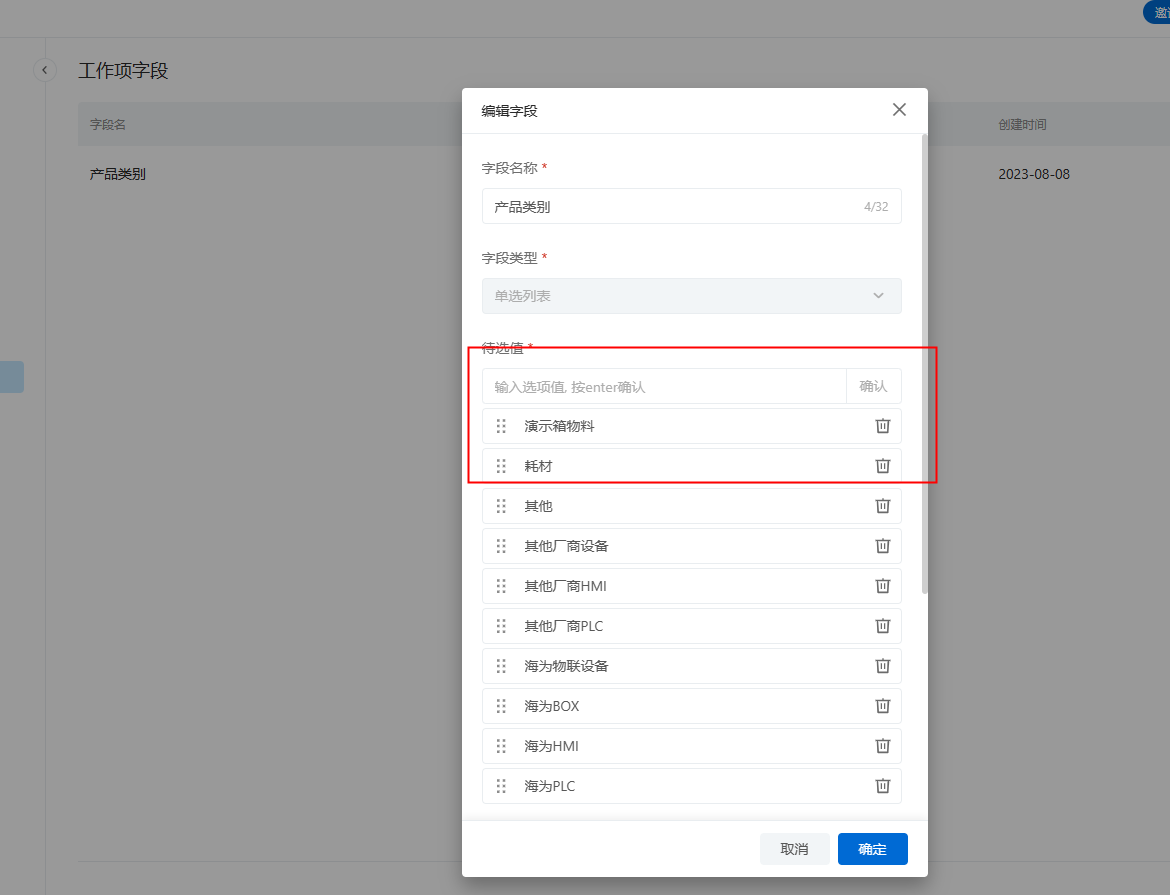Click the 其他厂商HMI option text
Image resolution: width=1170 pixels, height=895 pixels.
pyautogui.click(x=565, y=586)
